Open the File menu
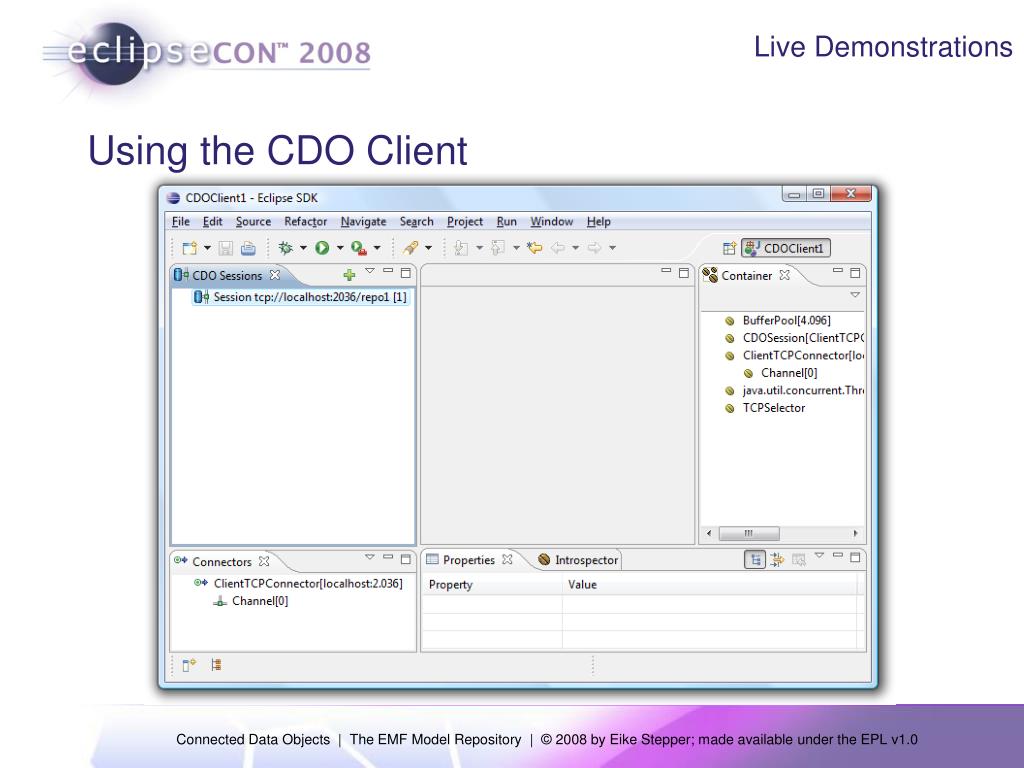 181,221
